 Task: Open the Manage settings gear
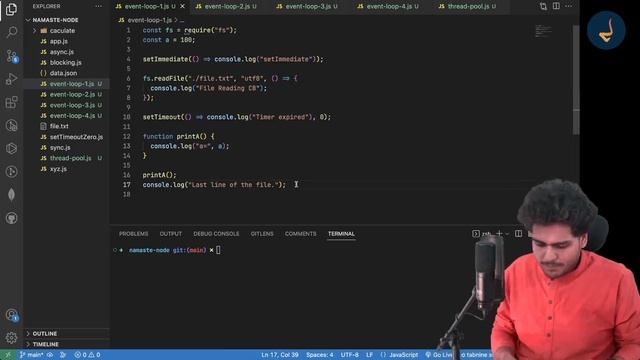[x=11, y=338]
